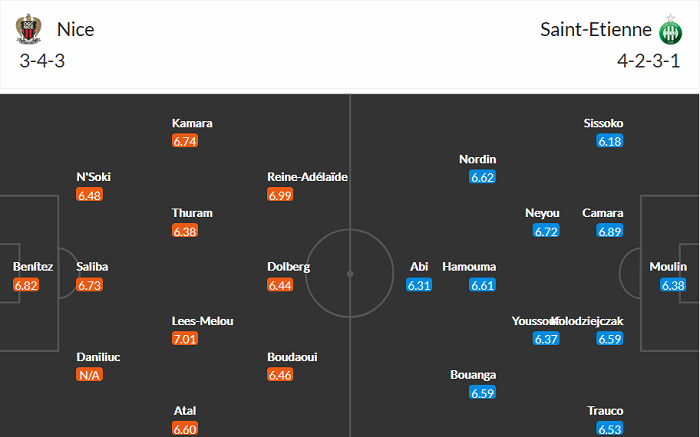
Task: Select goalkeeper Moulin name
Action: (x=667, y=267)
